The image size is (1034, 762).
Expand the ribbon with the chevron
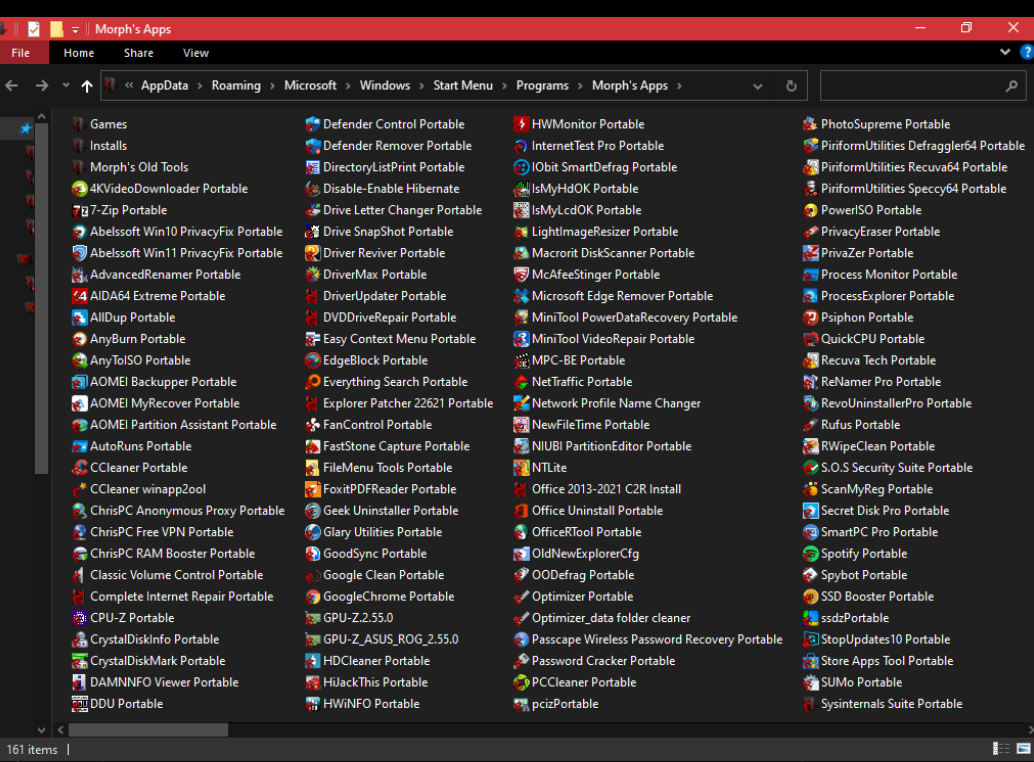(1005, 52)
